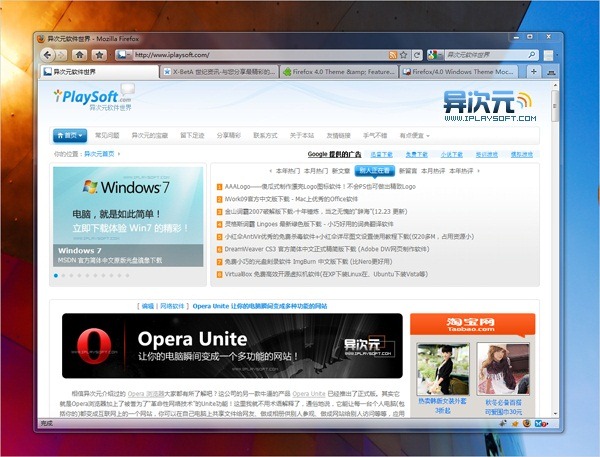
Task: Subscribe via the RSS feed icon
Action: 393,55
